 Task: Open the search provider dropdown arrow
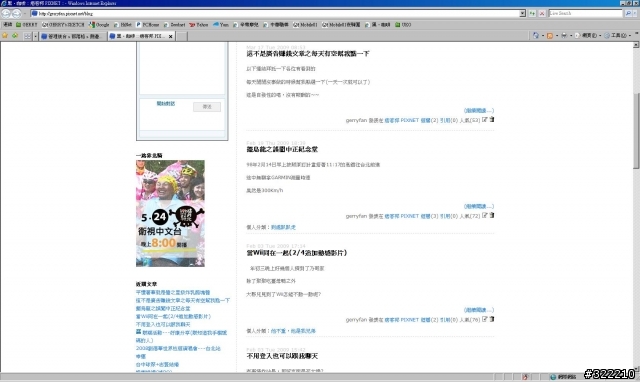point(636,13)
